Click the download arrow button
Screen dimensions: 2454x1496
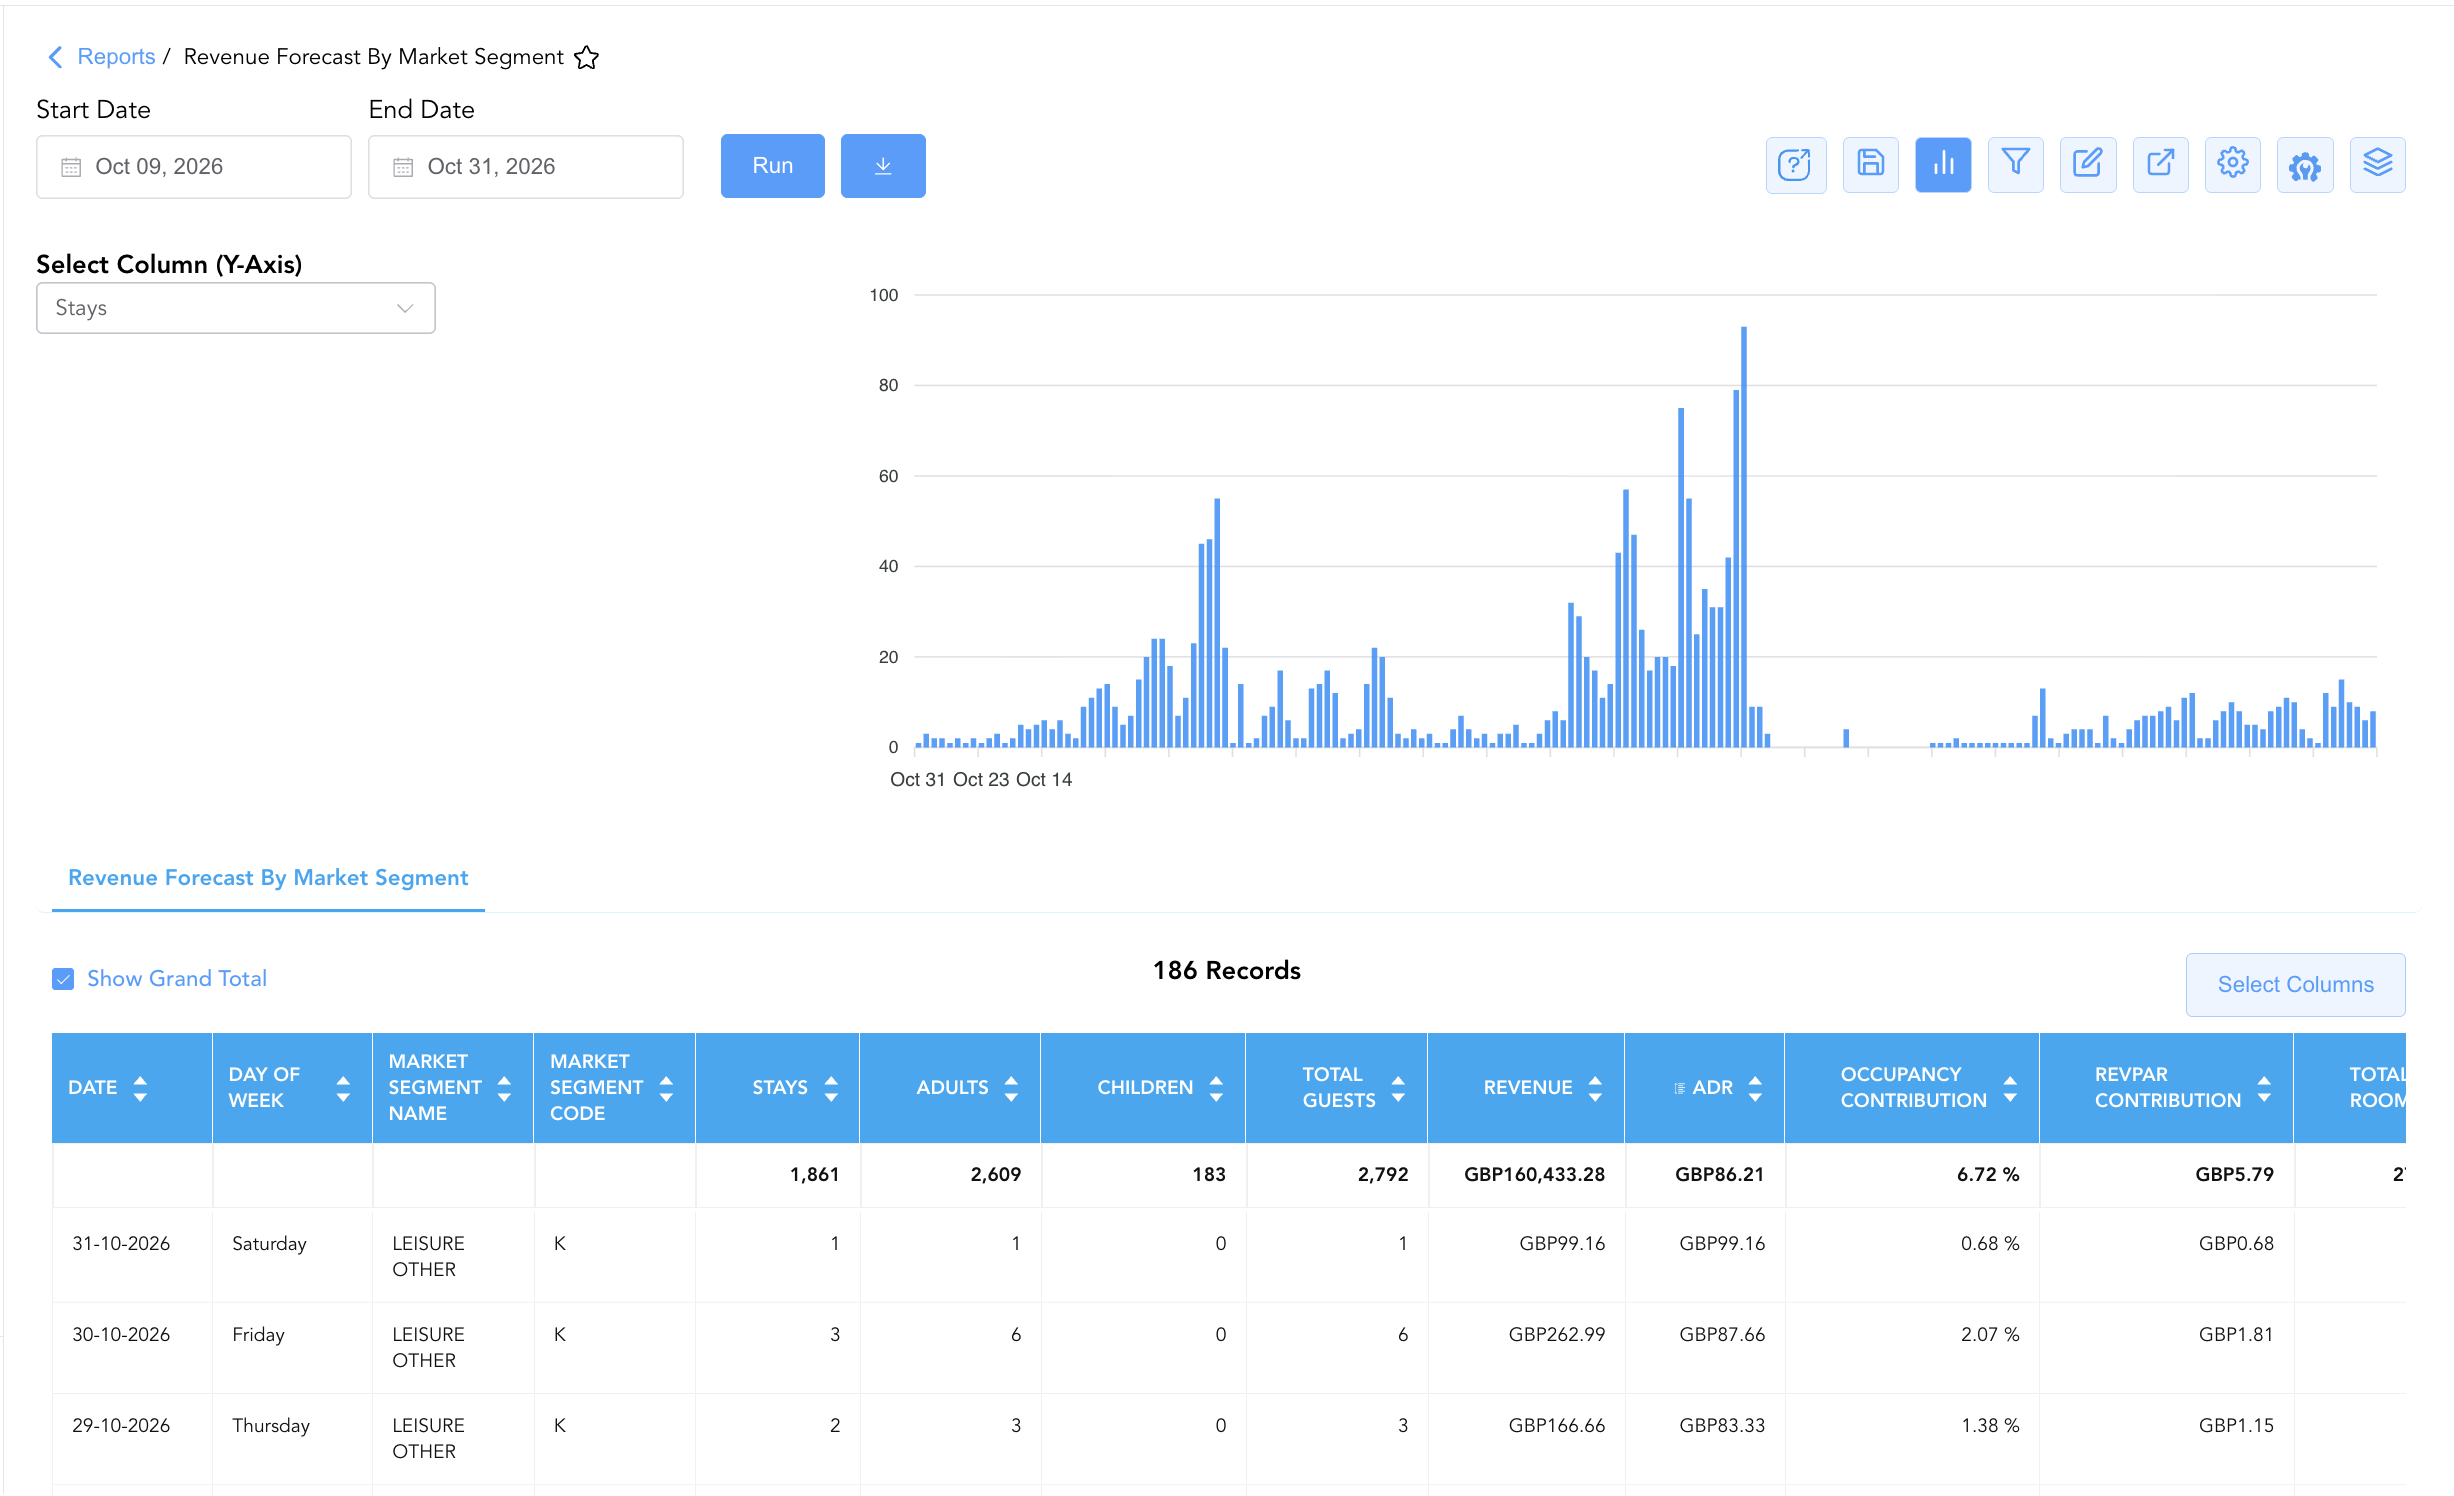coord(883,166)
